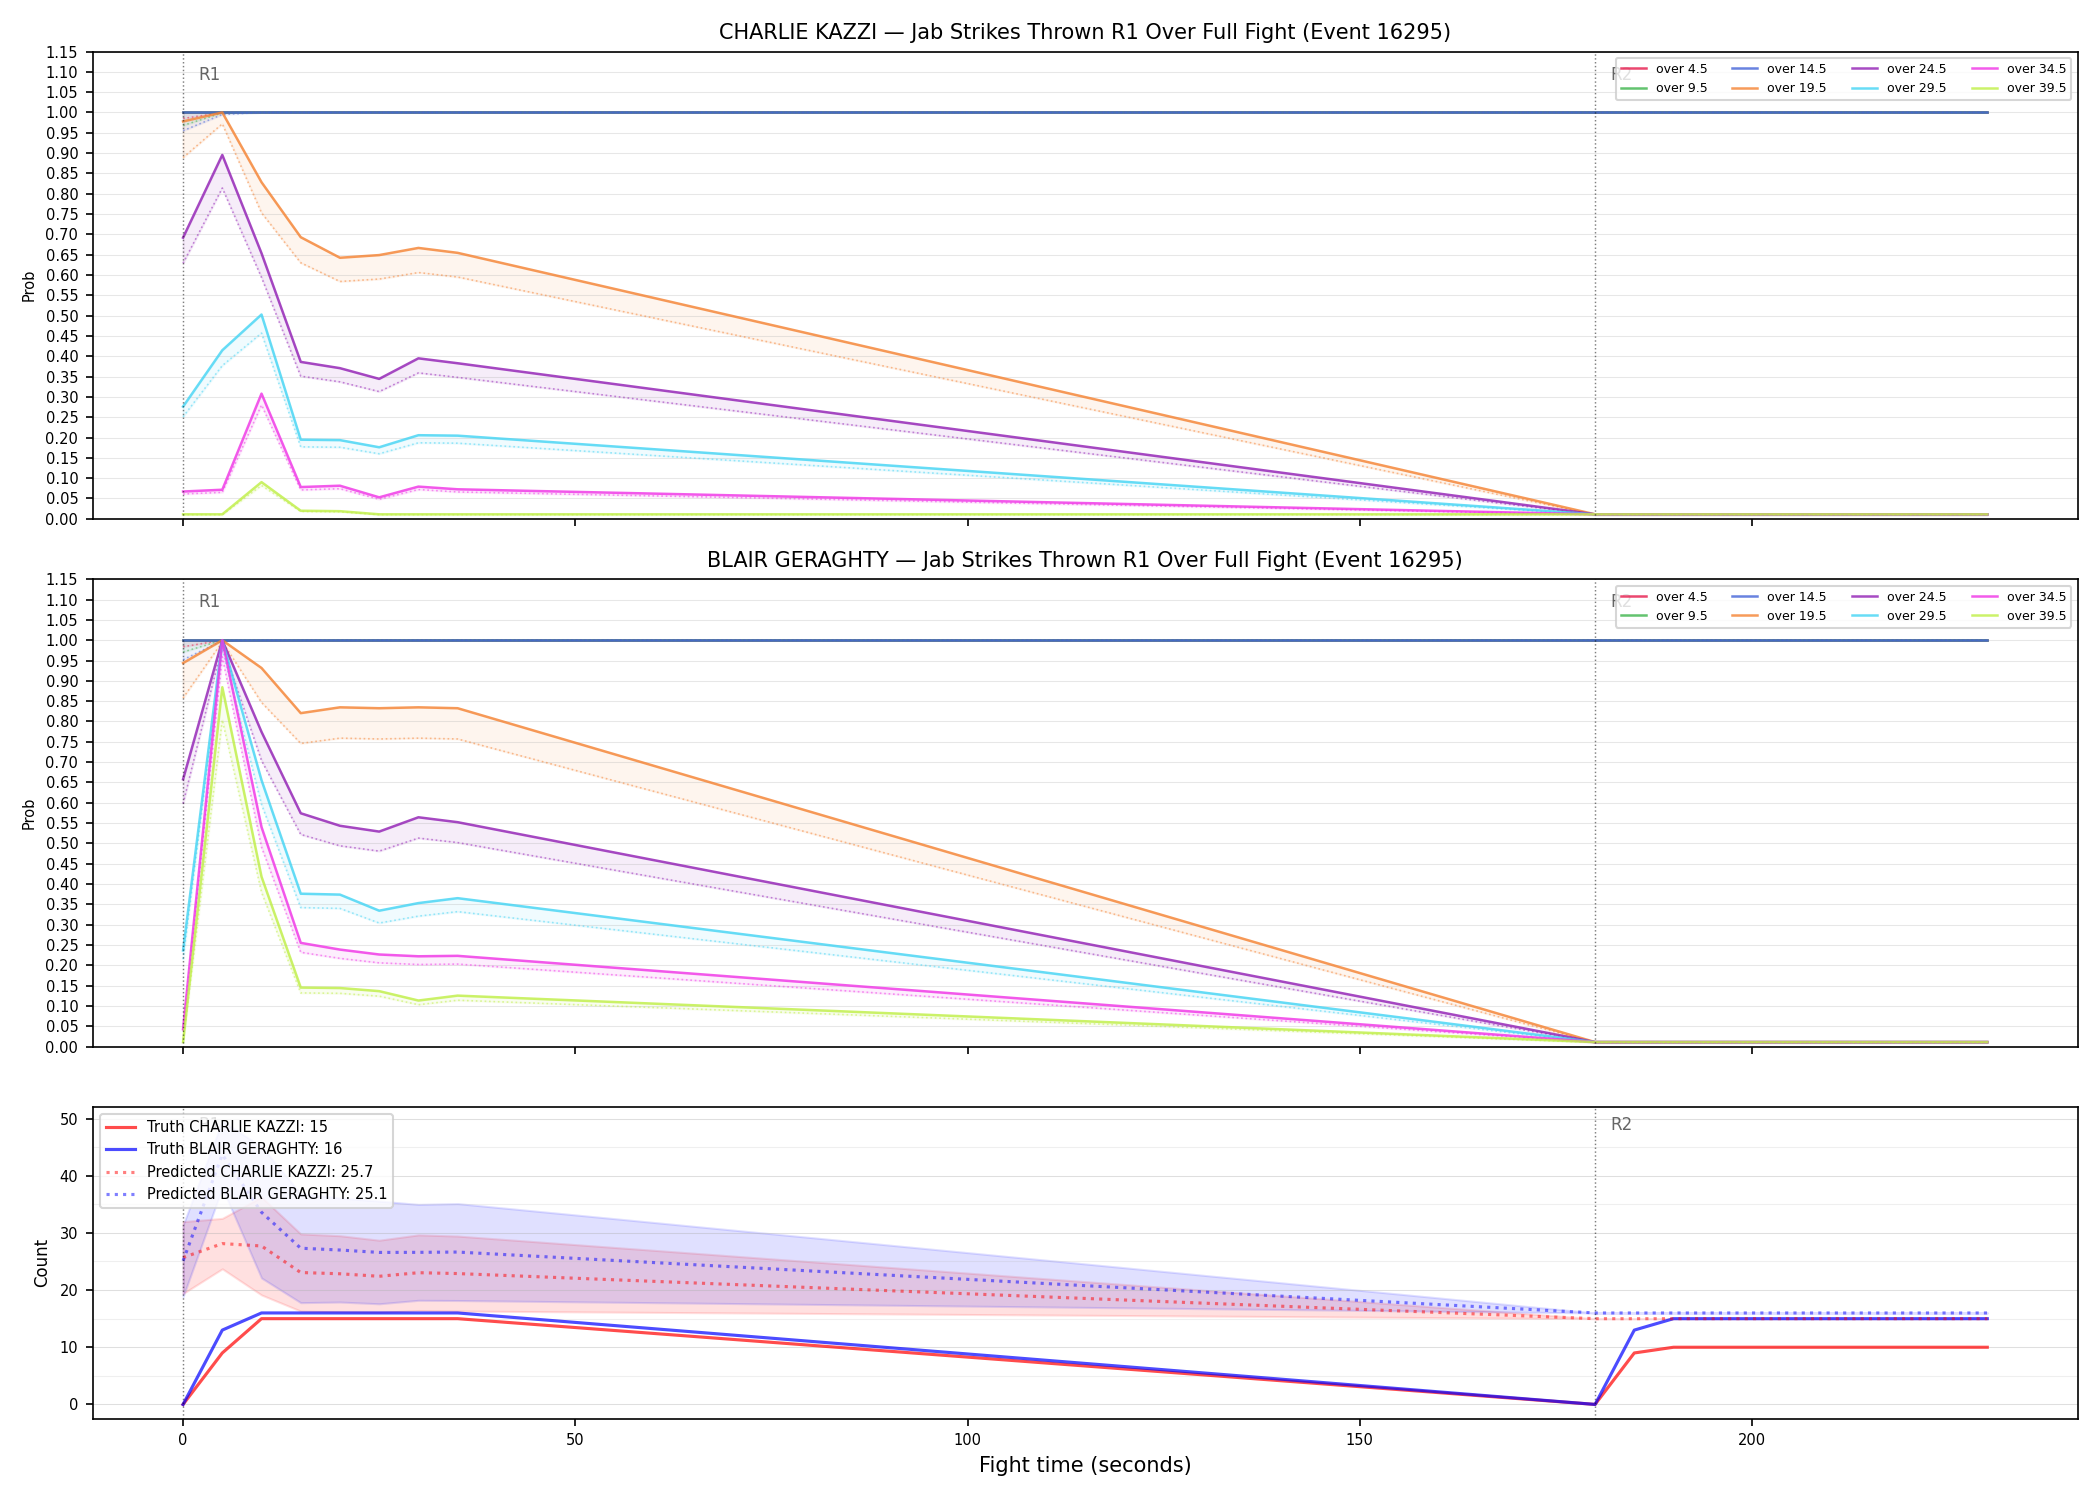The height and width of the screenshot is (1500, 2100).
Task: Select 'over 4.5' in Charlie Kazzi chart legend
Action: point(1664,69)
